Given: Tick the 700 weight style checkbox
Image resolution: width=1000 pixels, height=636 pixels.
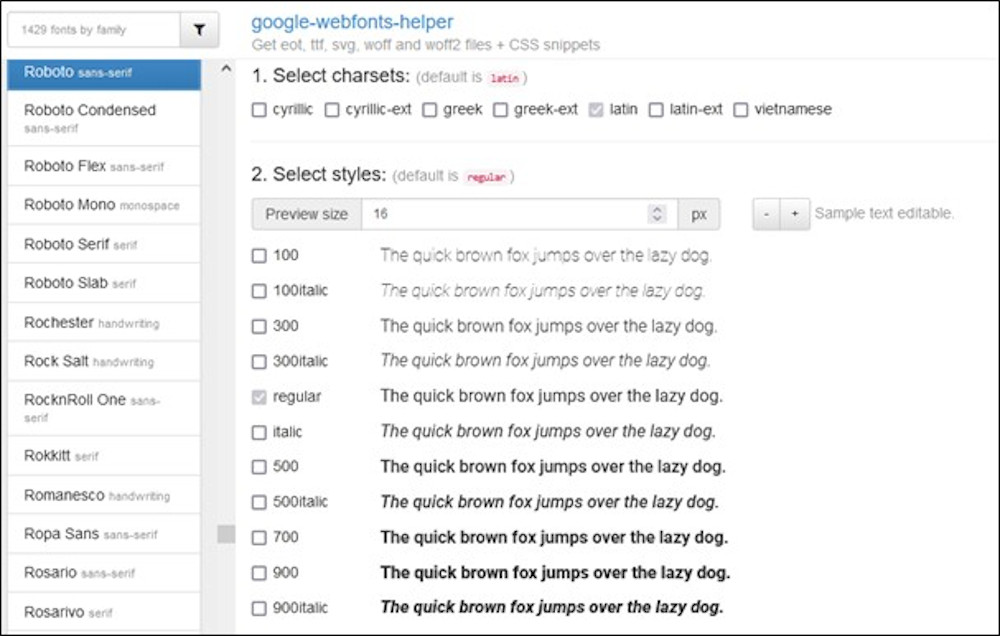Looking at the screenshot, I should (x=259, y=538).
